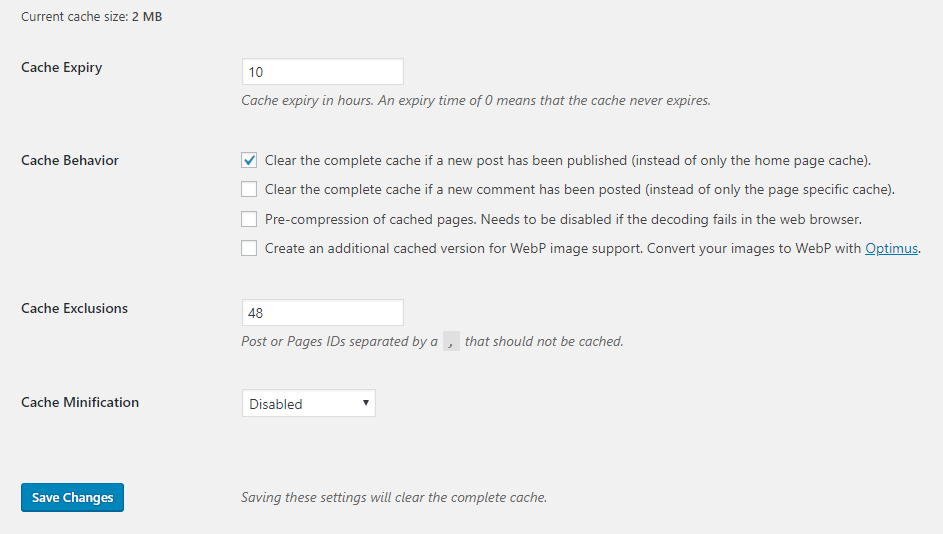This screenshot has width=943, height=534.
Task: Enable clear cache on new comment checkbox
Action: [x=249, y=189]
